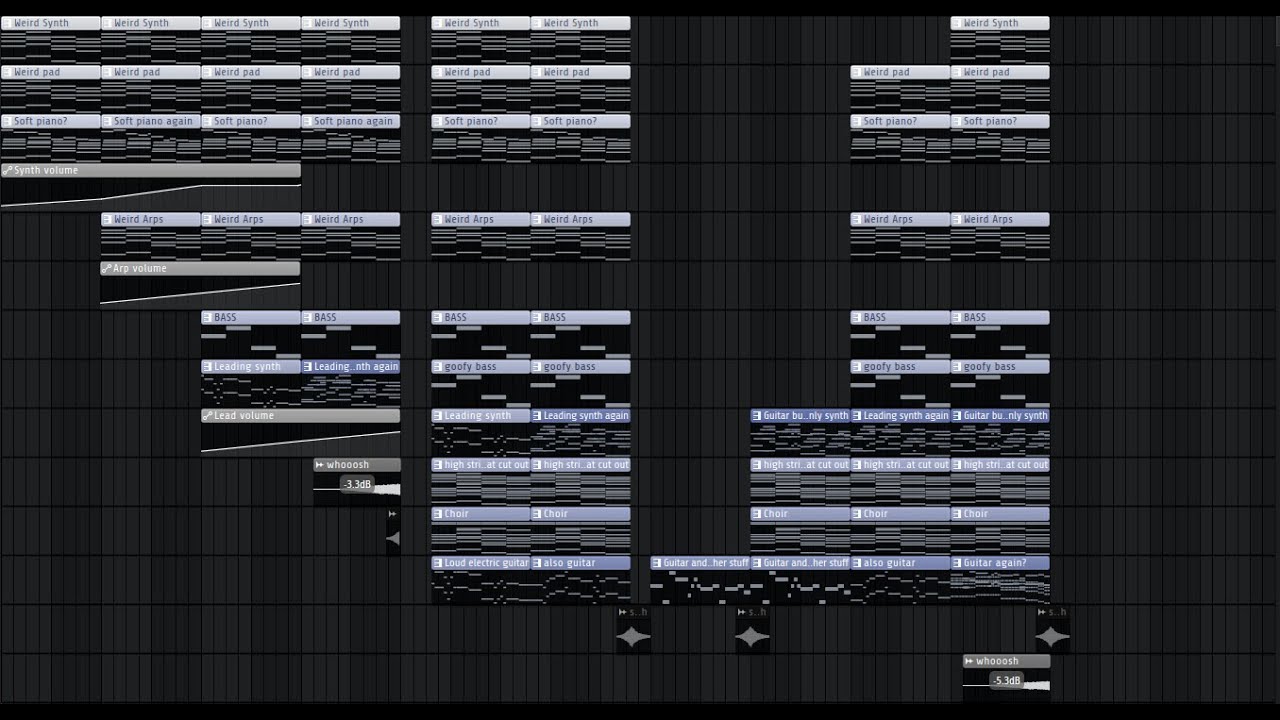Screen dimensions: 1280x720
Task: Open automation icon on Synth volume clip
Action: (8, 171)
